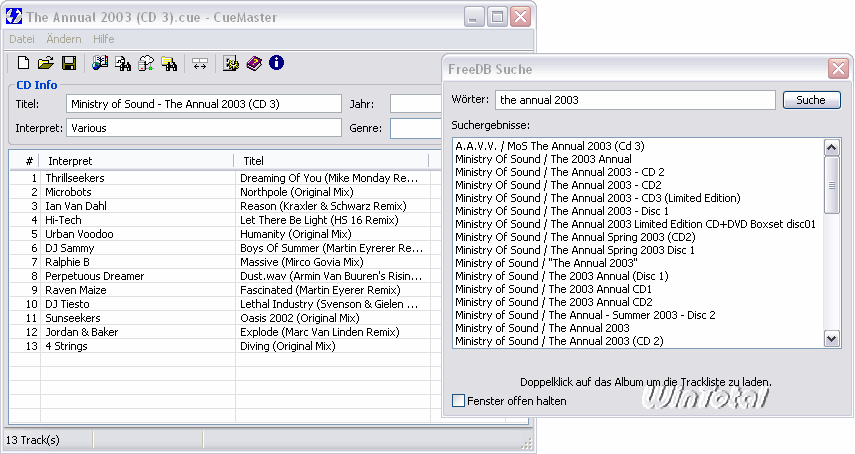Screen dimensions: 855x454
Task: Swap columns using the double-arrow toolbar icon
Action: click(200, 64)
